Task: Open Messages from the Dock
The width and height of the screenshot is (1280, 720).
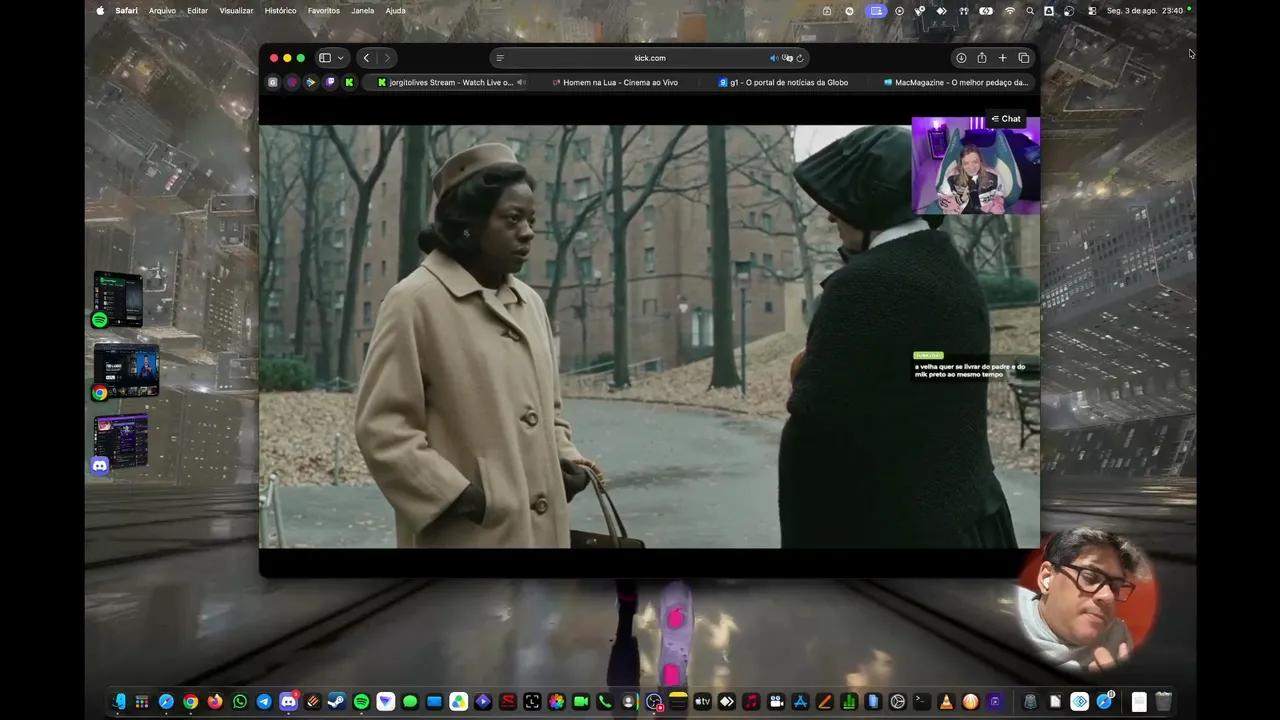Action: pyautogui.click(x=410, y=702)
